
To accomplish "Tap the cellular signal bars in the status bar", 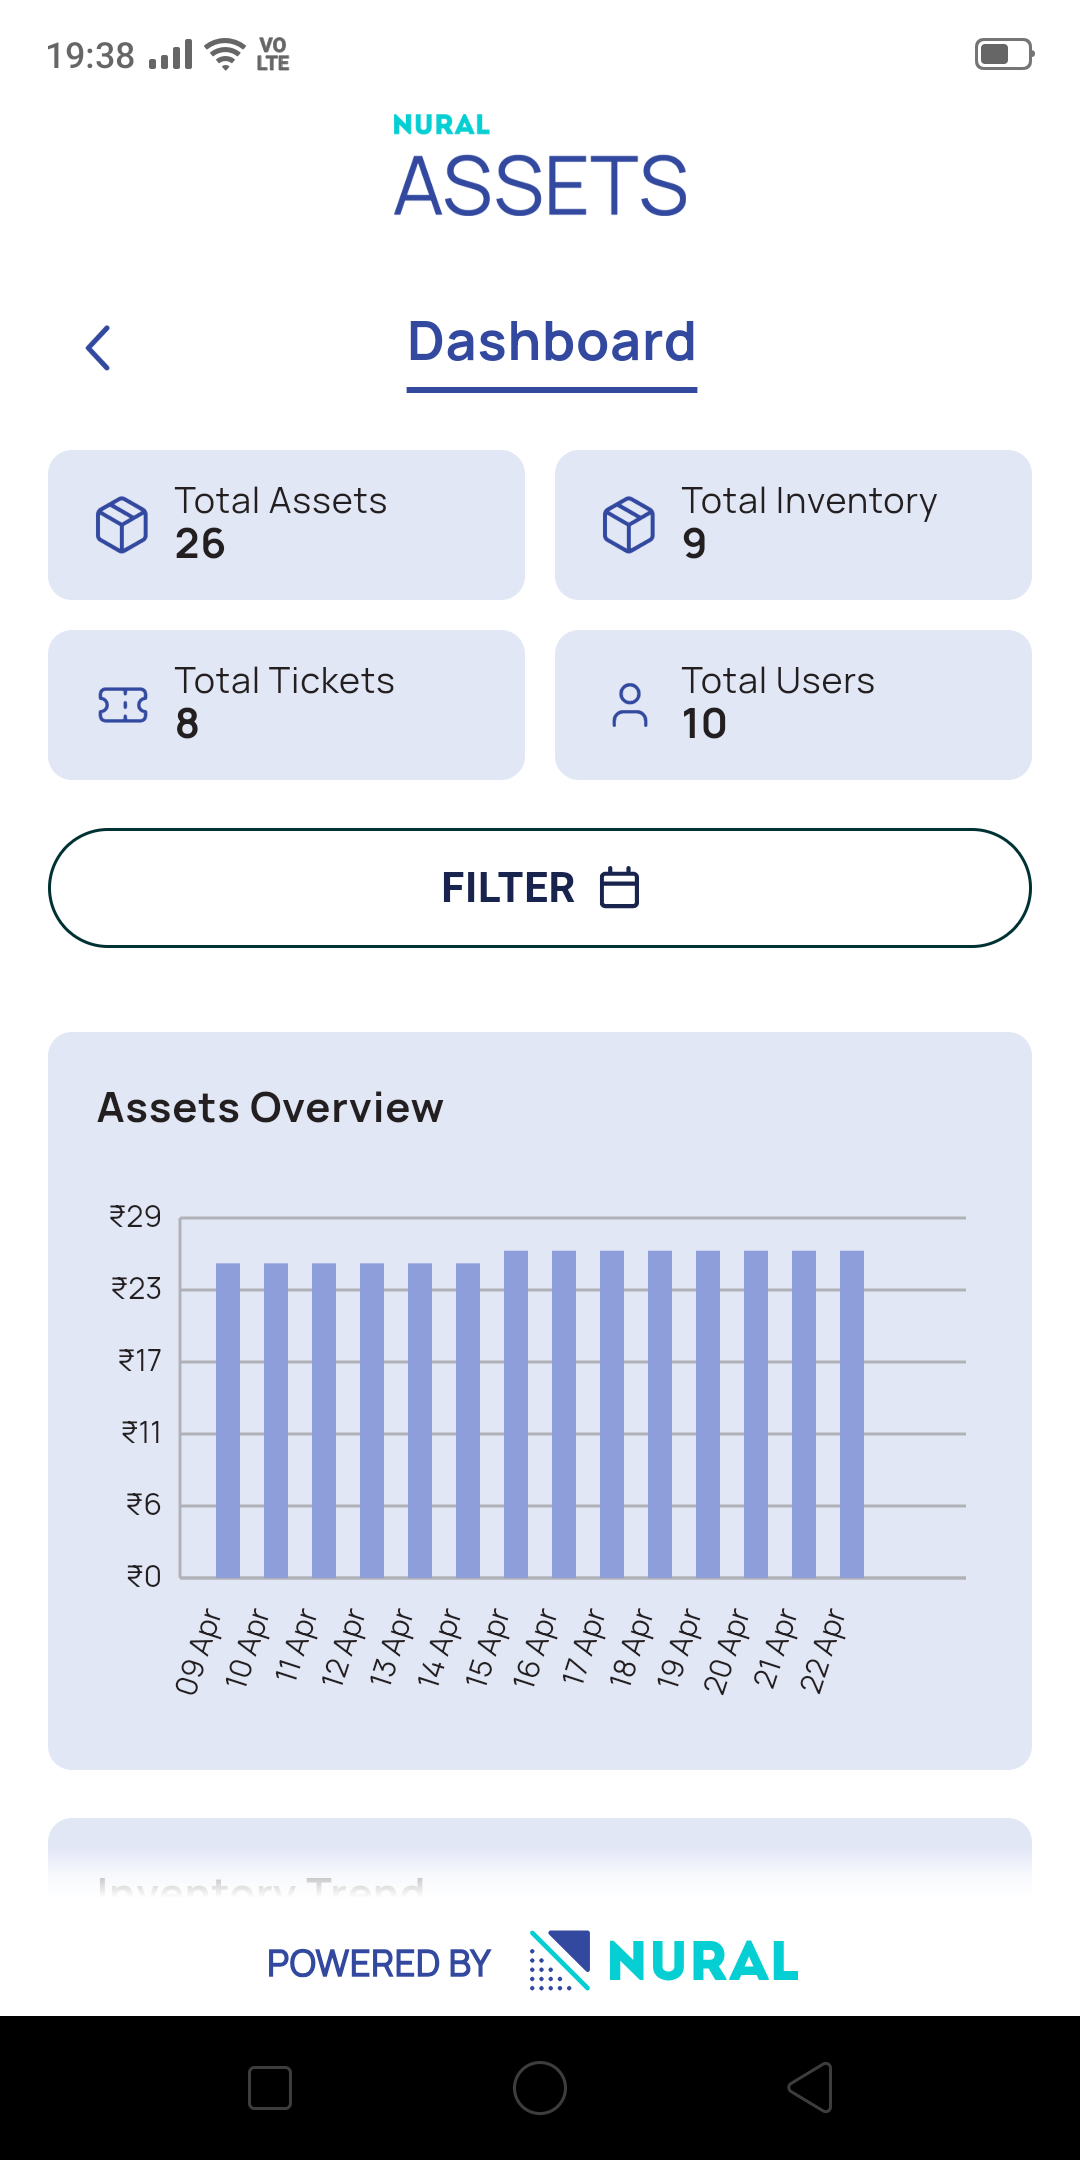I will coord(170,55).
